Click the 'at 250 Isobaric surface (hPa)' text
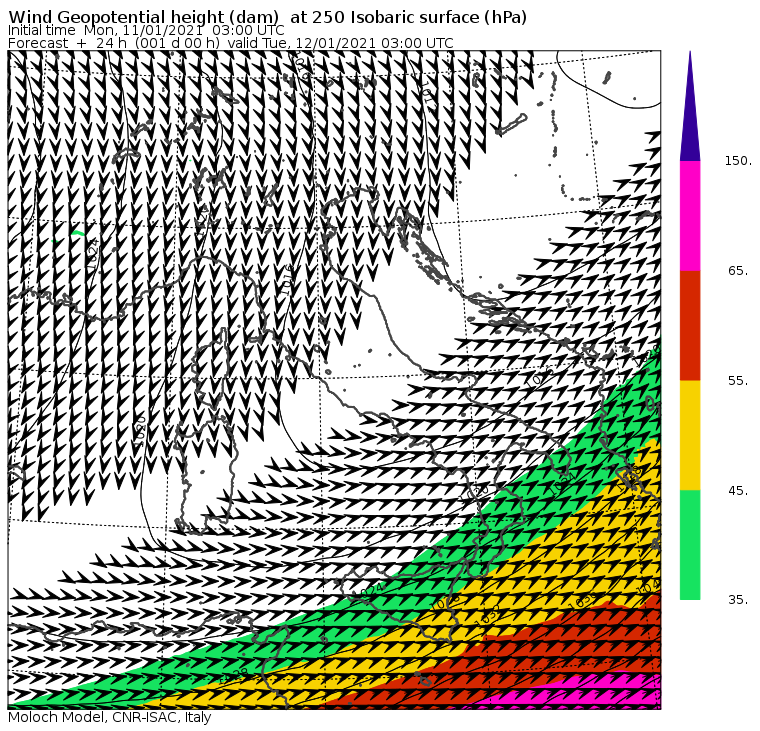Screen dimensions: 760x731 pos(408,17)
